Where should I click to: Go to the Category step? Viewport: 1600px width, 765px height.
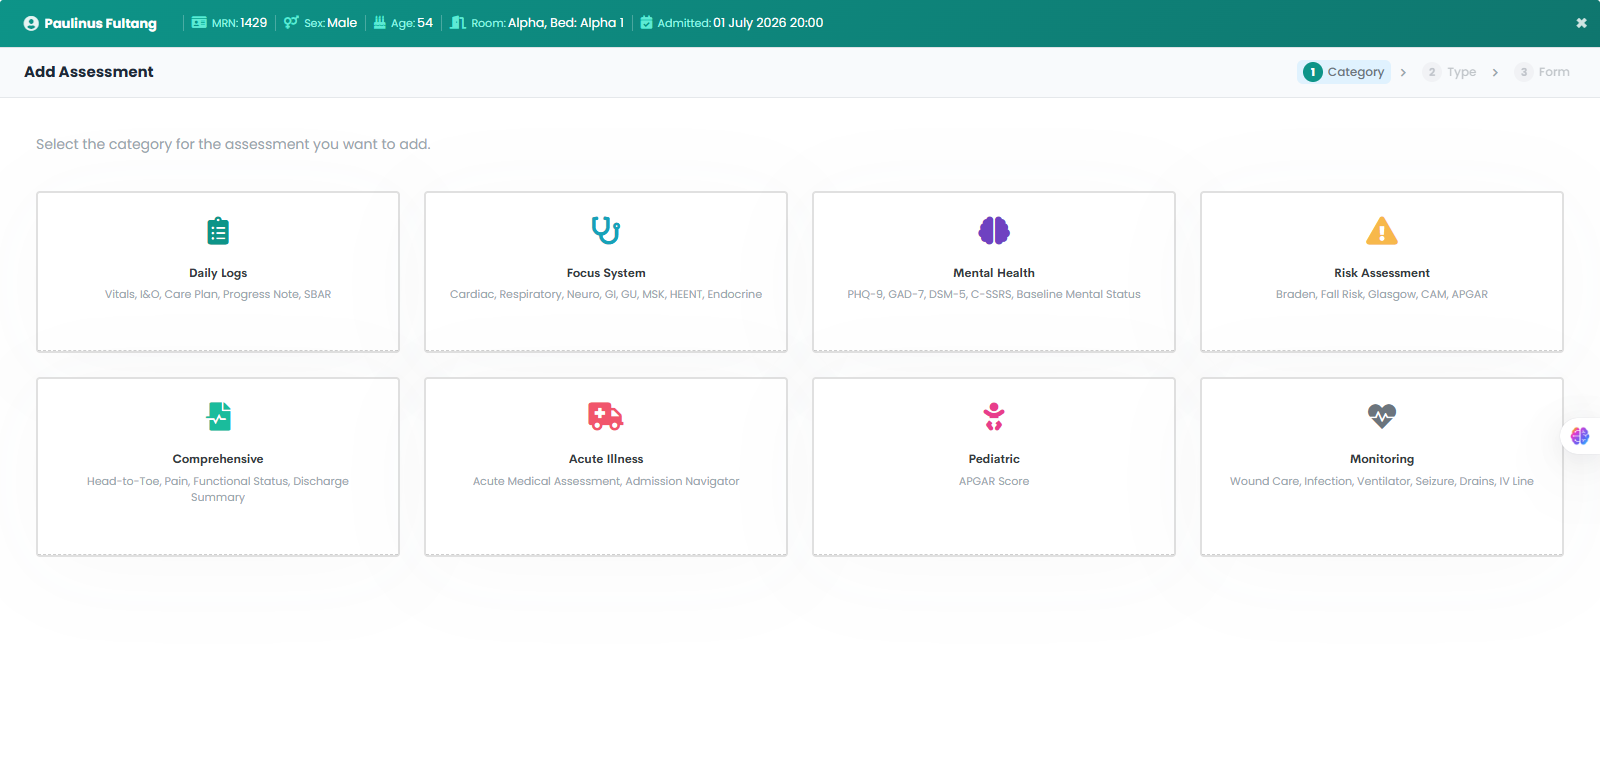pyautogui.click(x=1344, y=72)
